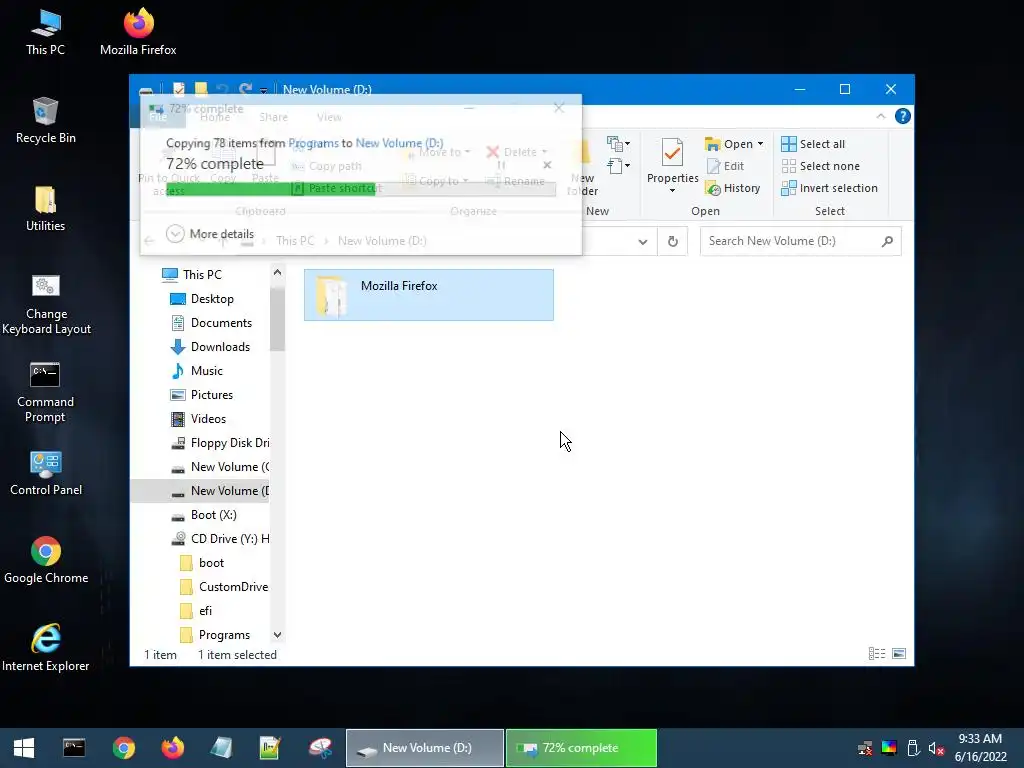Open the efi folder in tree
This screenshot has height=768, width=1024.
(195, 611)
